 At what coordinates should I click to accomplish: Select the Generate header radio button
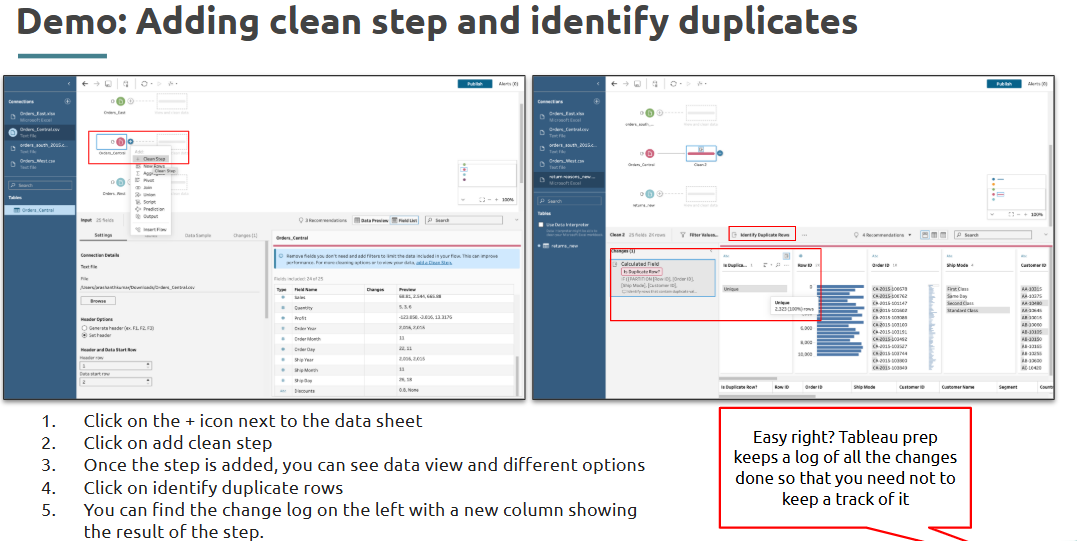84,328
